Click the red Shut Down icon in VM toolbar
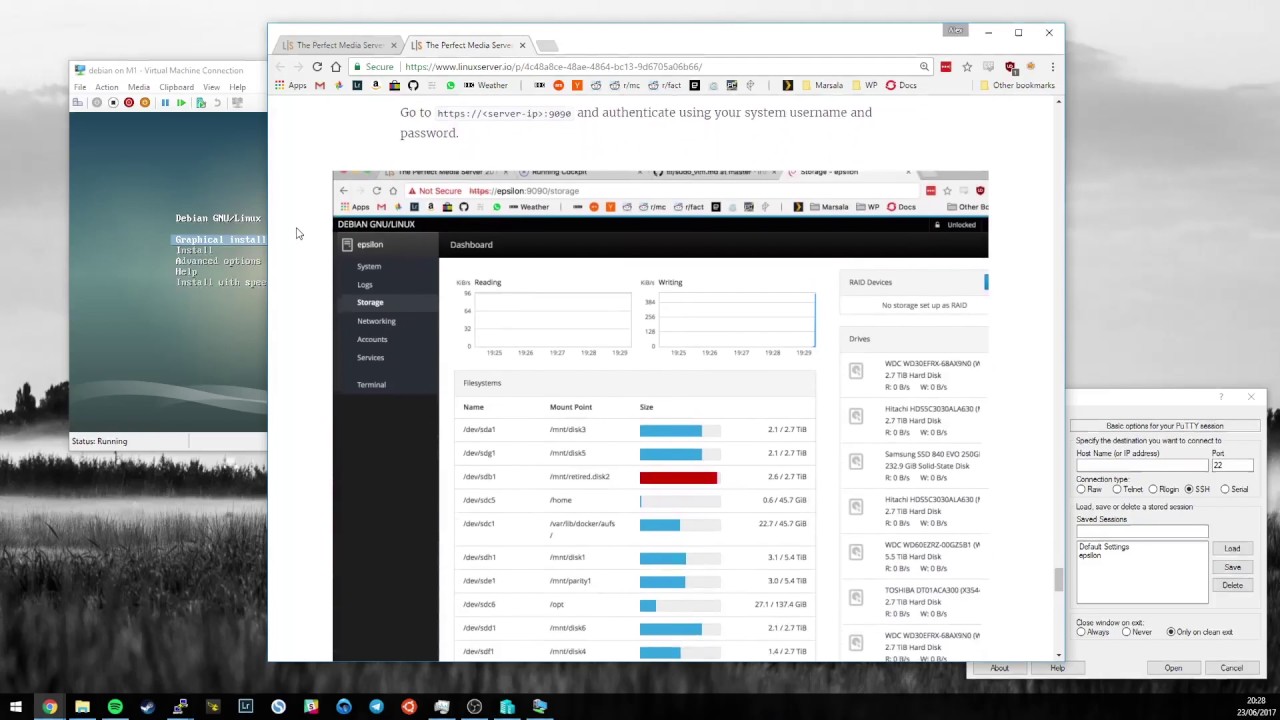Image resolution: width=1280 pixels, height=720 pixels. 129,103
